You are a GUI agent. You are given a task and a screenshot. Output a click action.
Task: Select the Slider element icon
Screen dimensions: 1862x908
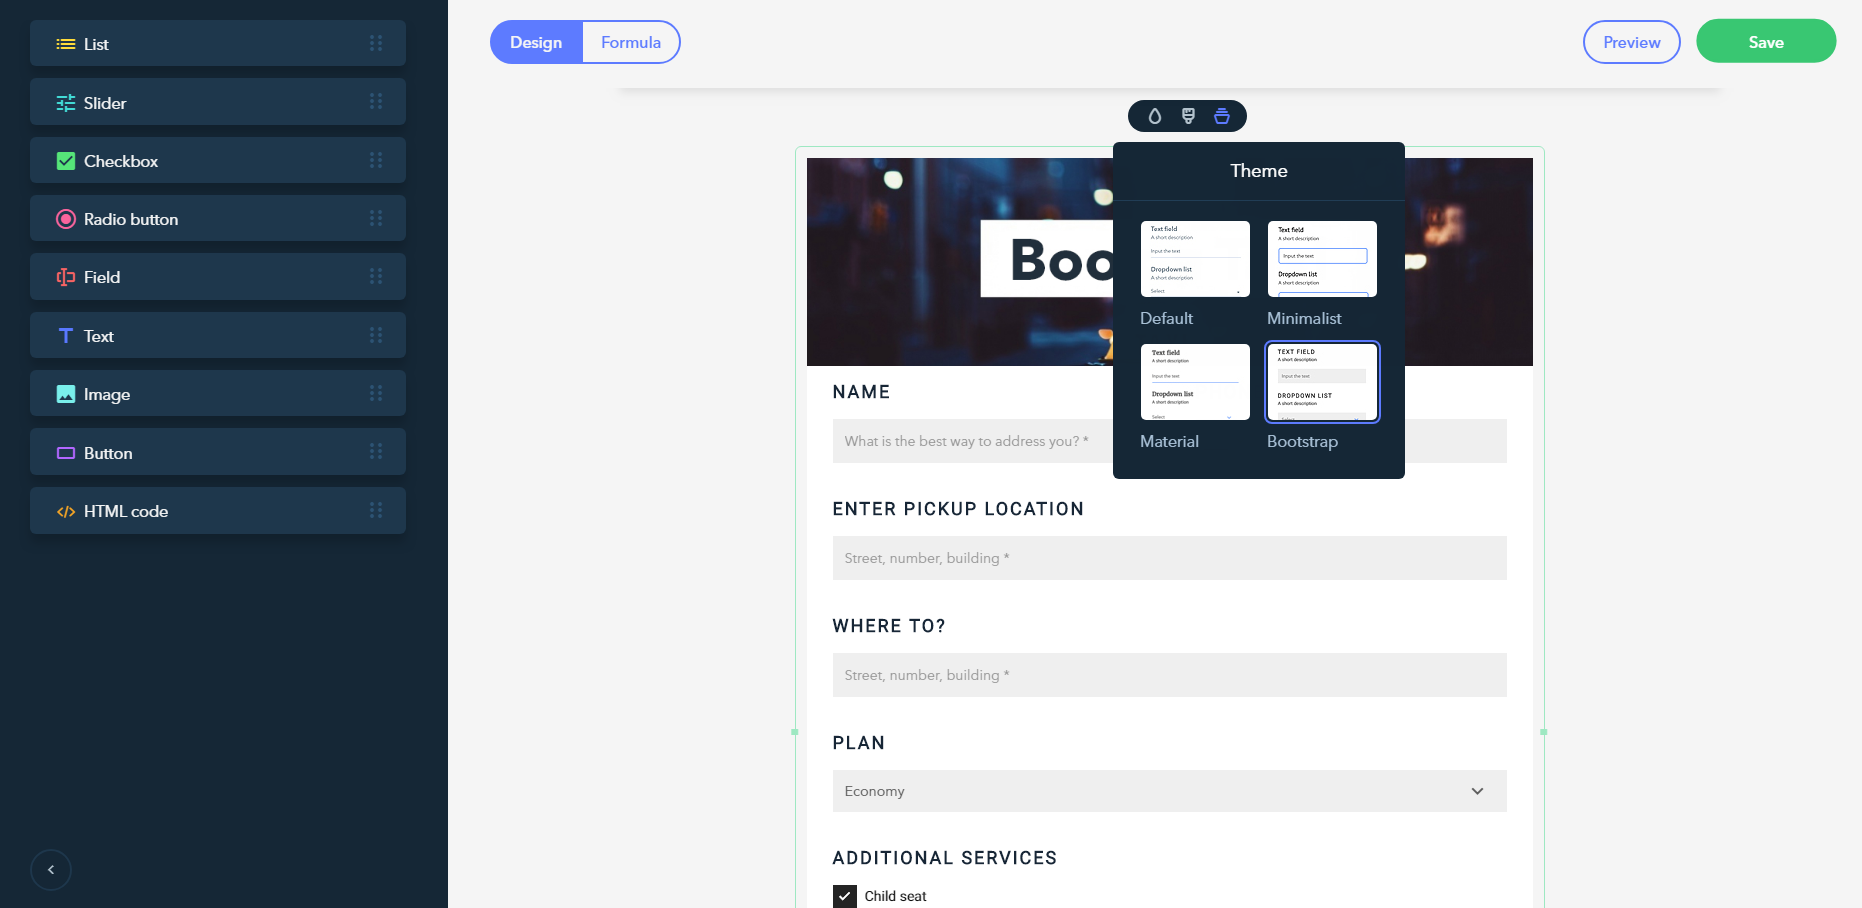pyautogui.click(x=66, y=103)
